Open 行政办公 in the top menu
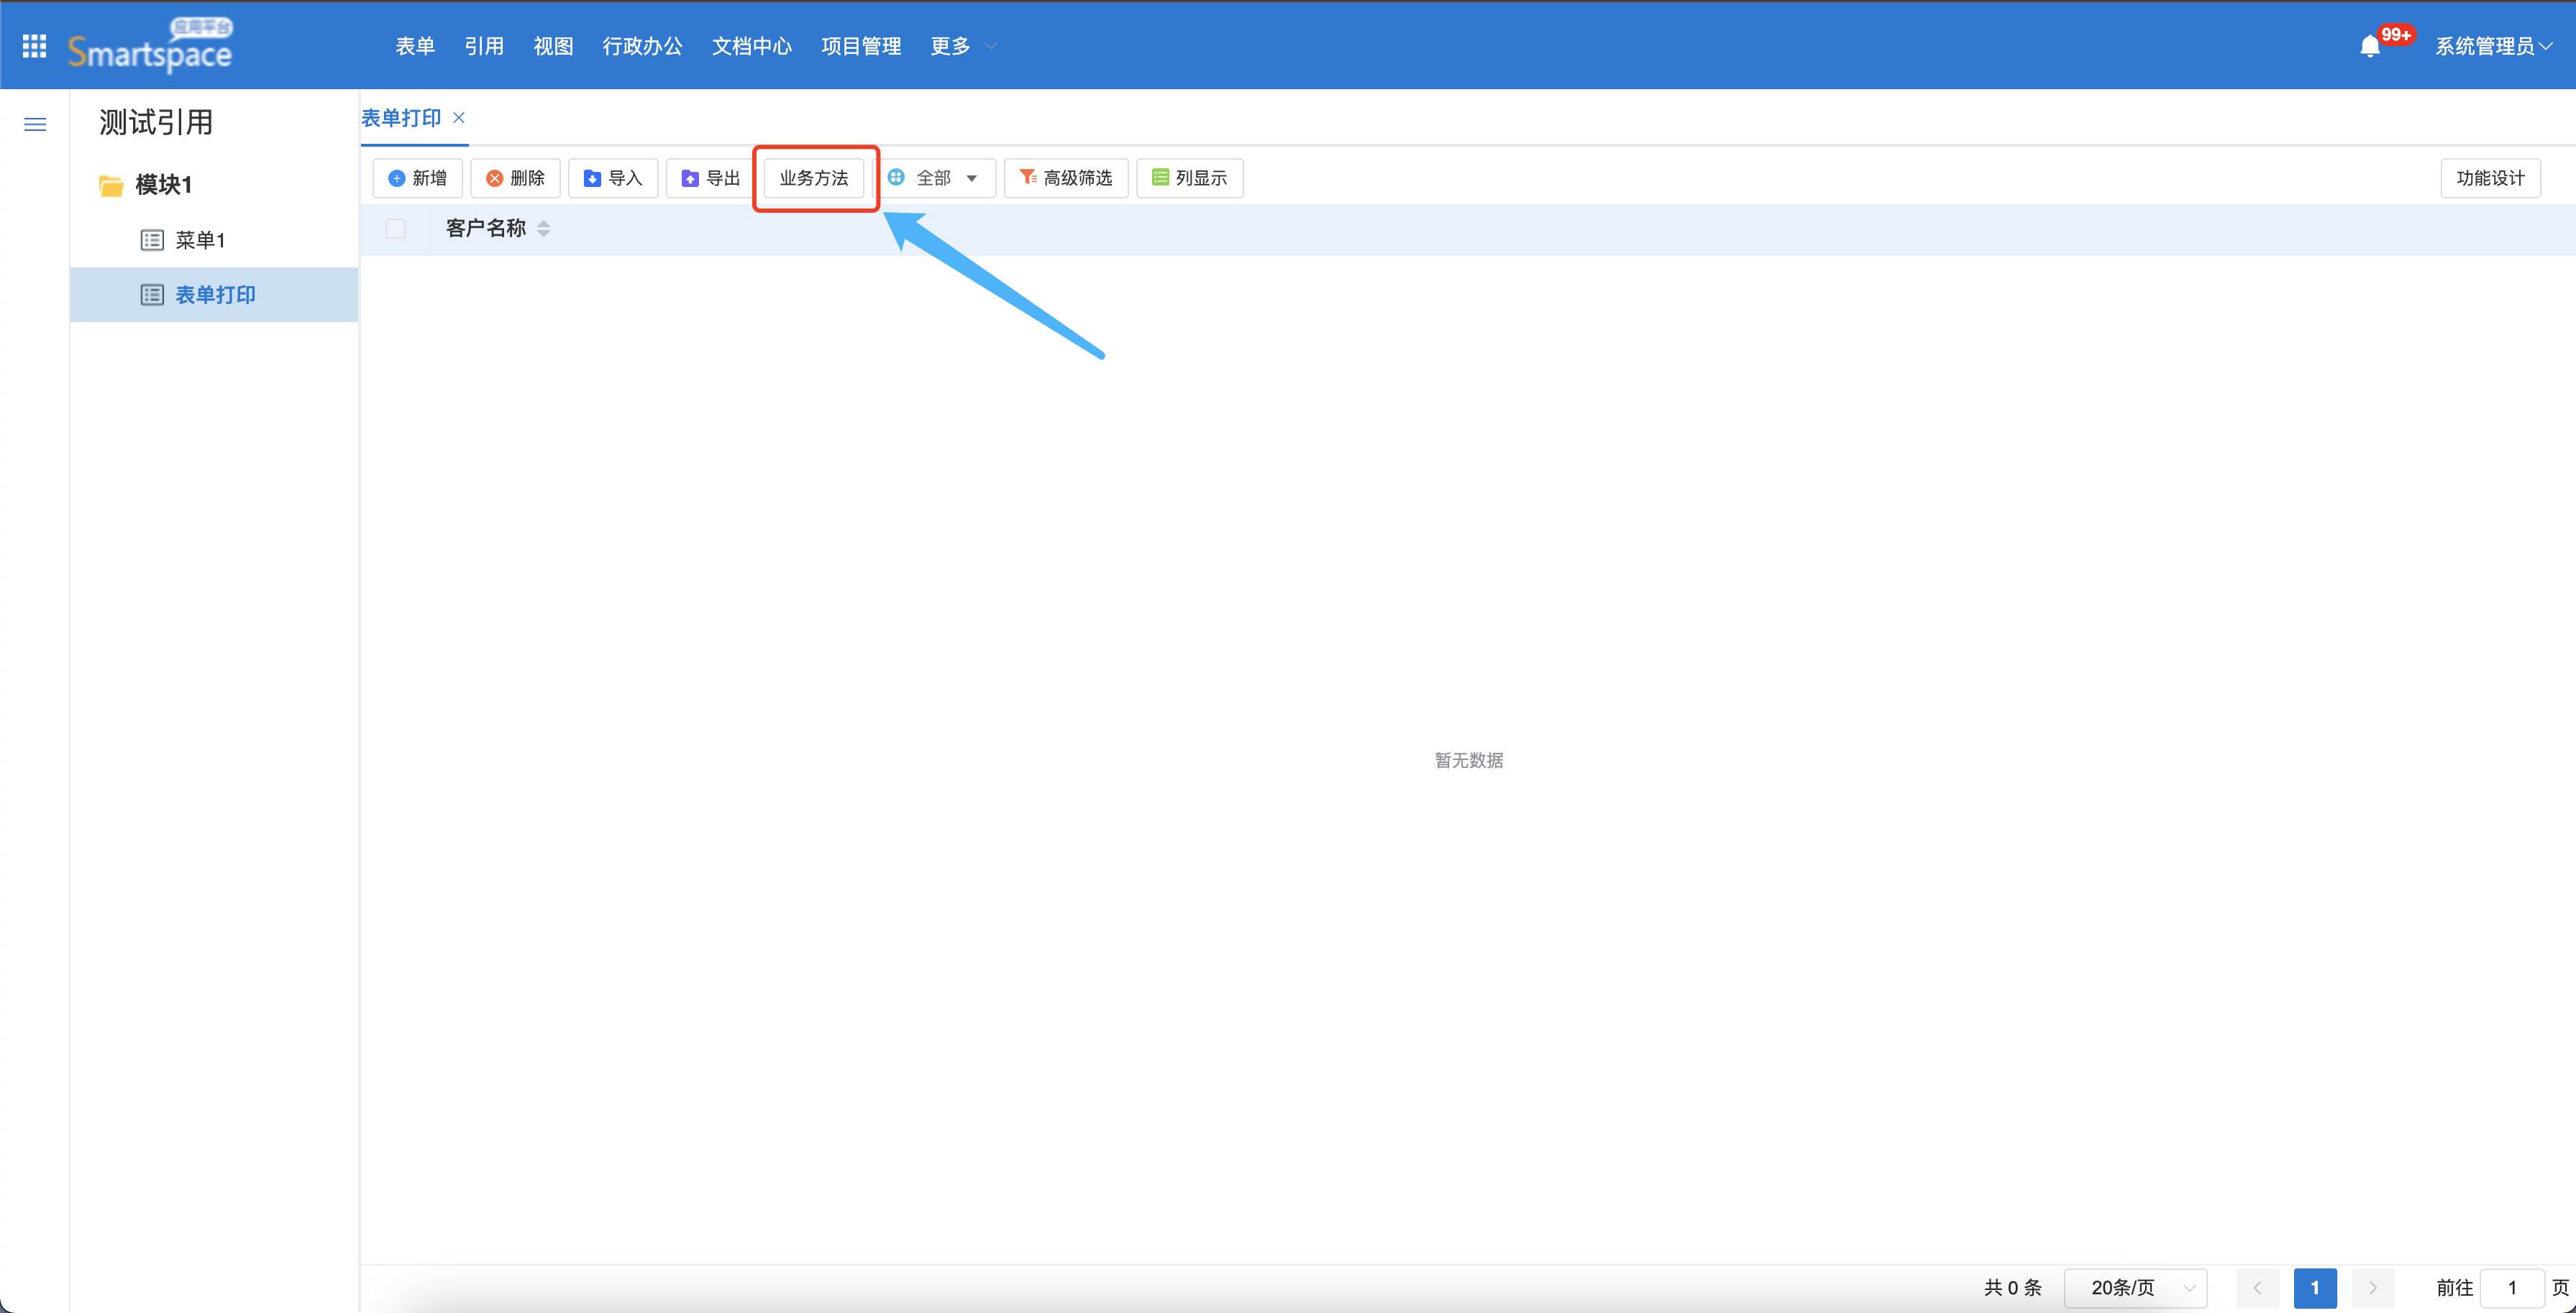This screenshot has height=1313, width=2576. (642, 46)
